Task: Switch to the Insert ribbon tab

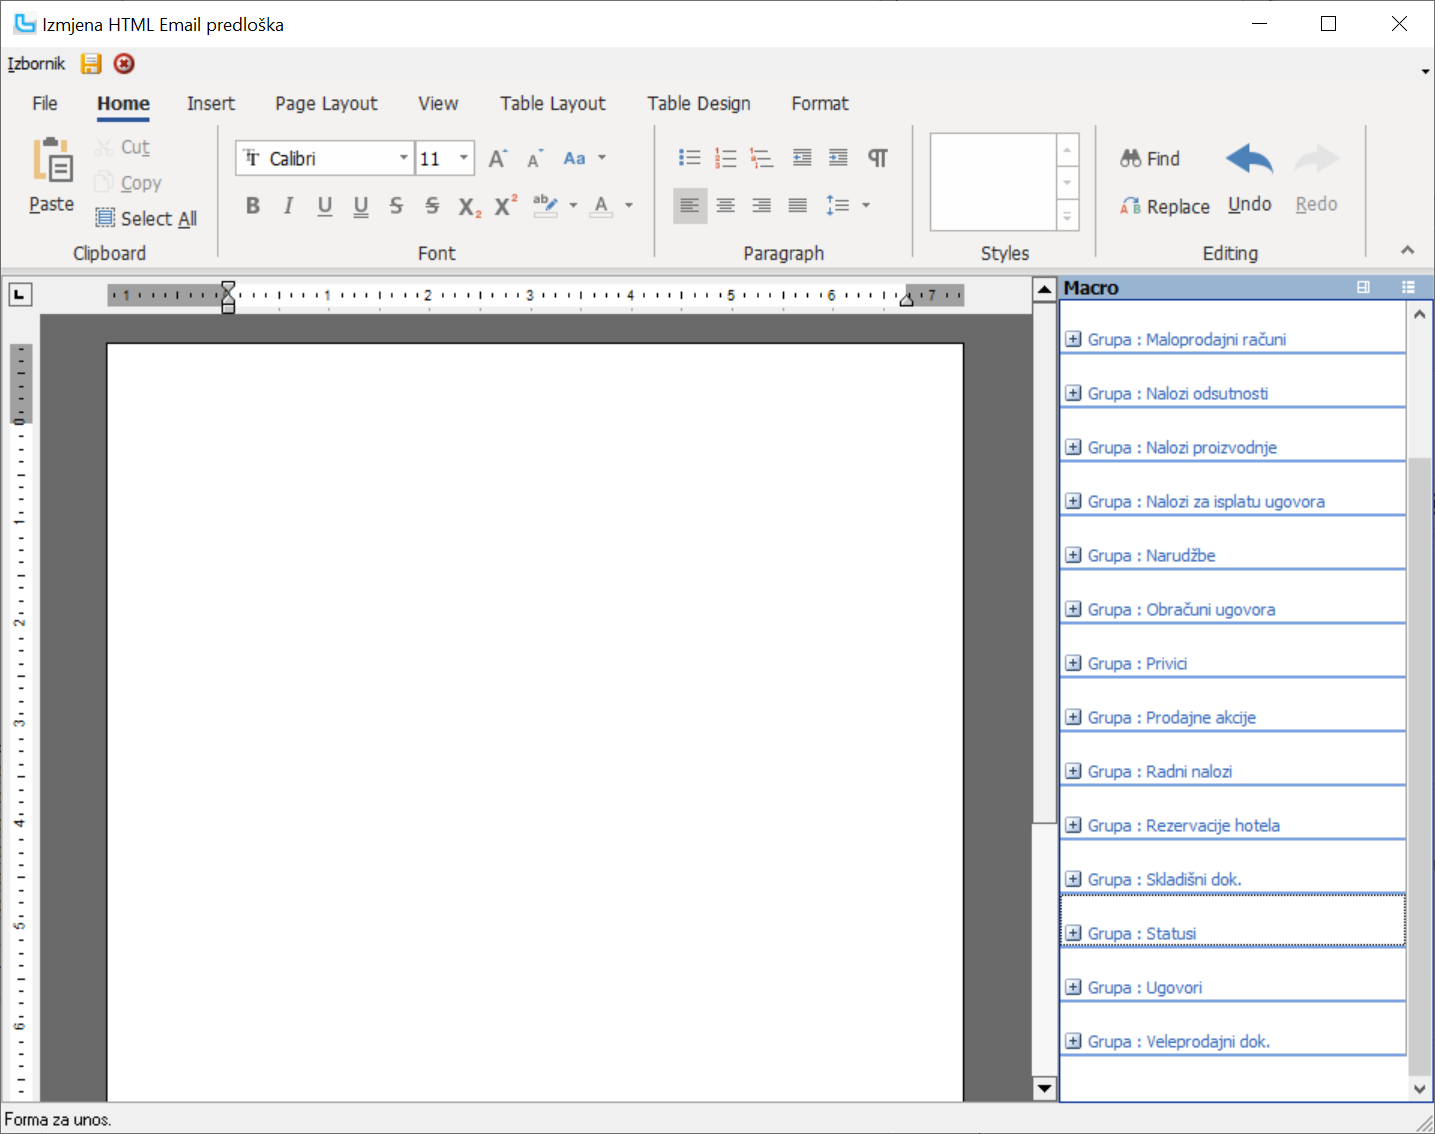Action: (x=210, y=103)
